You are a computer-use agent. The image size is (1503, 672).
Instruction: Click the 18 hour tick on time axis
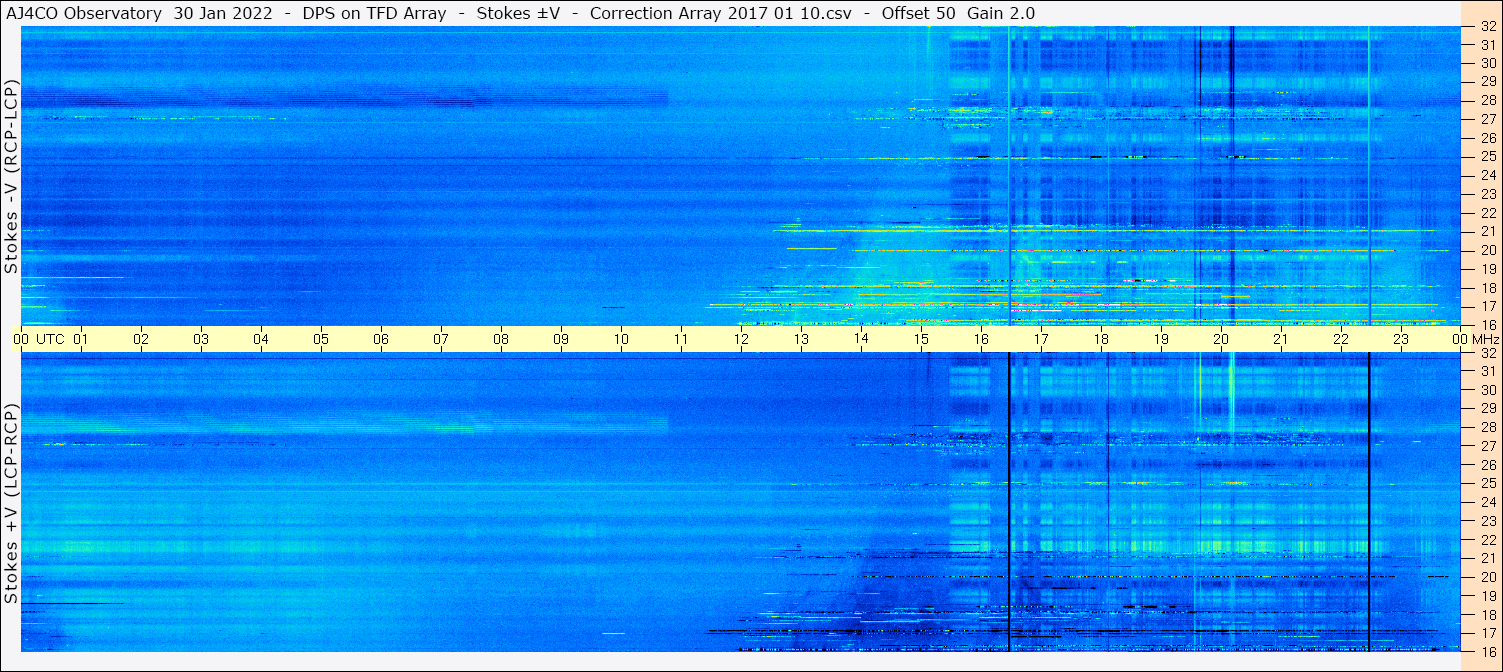pyautogui.click(x=1101, y=339)
